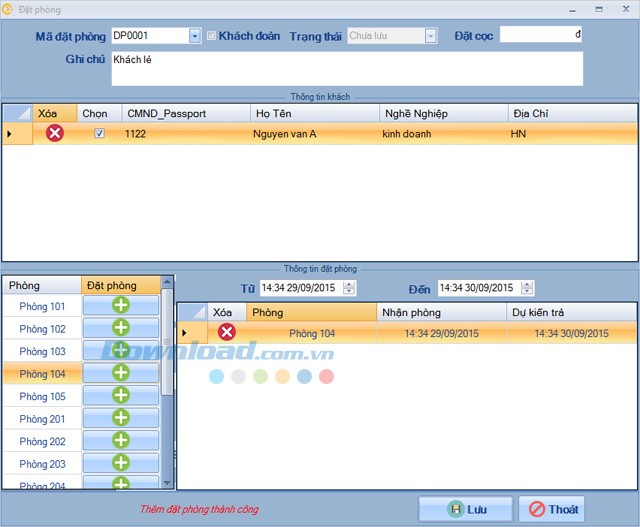This screenshot has height=527, width=640.
Task: Delete guest row 1122 with red X icon
Action: [55, 133]
